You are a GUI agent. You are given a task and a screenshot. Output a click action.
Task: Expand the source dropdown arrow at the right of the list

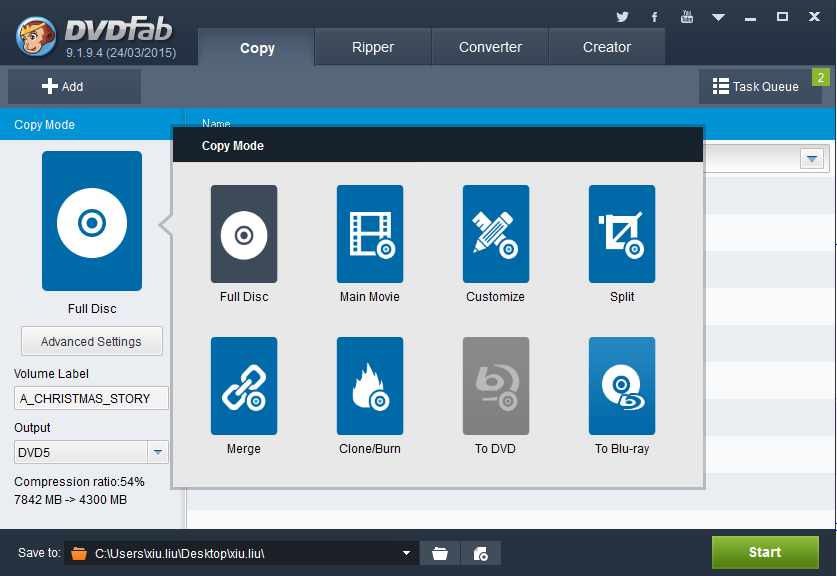point(812,159)
